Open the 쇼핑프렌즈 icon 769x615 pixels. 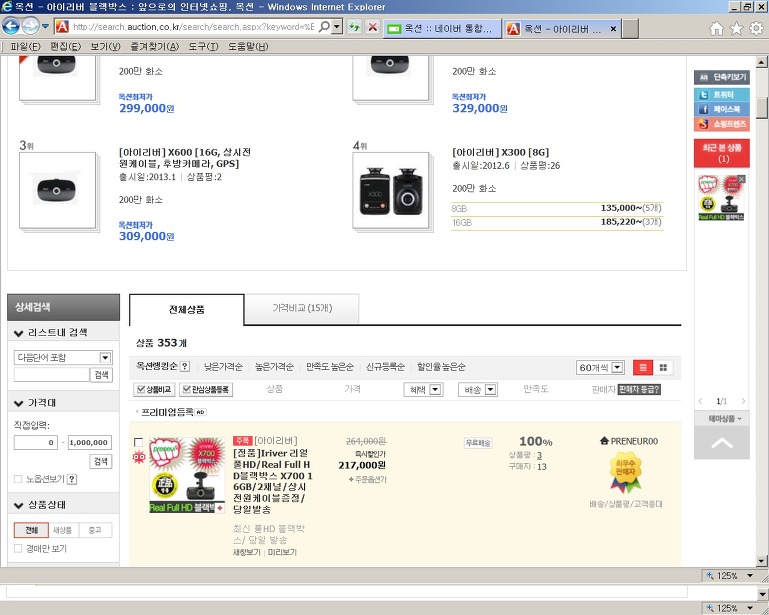tap(721, 124)
